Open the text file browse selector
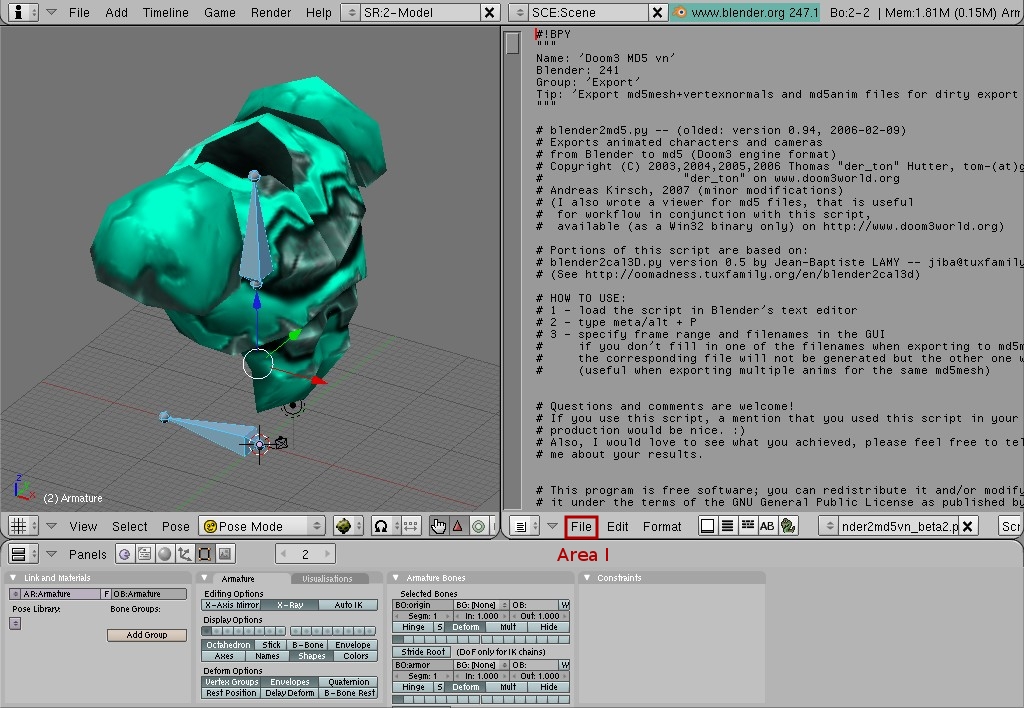 829,526
